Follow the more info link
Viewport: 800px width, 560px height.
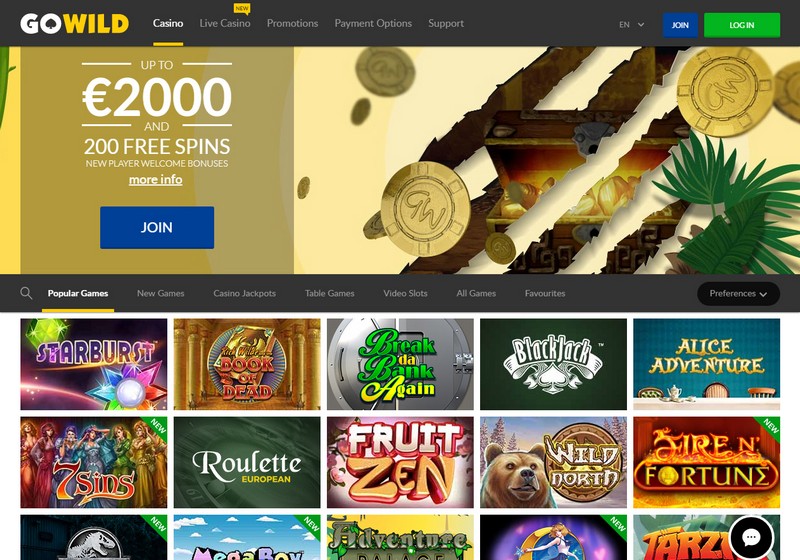tap(156, 180)
